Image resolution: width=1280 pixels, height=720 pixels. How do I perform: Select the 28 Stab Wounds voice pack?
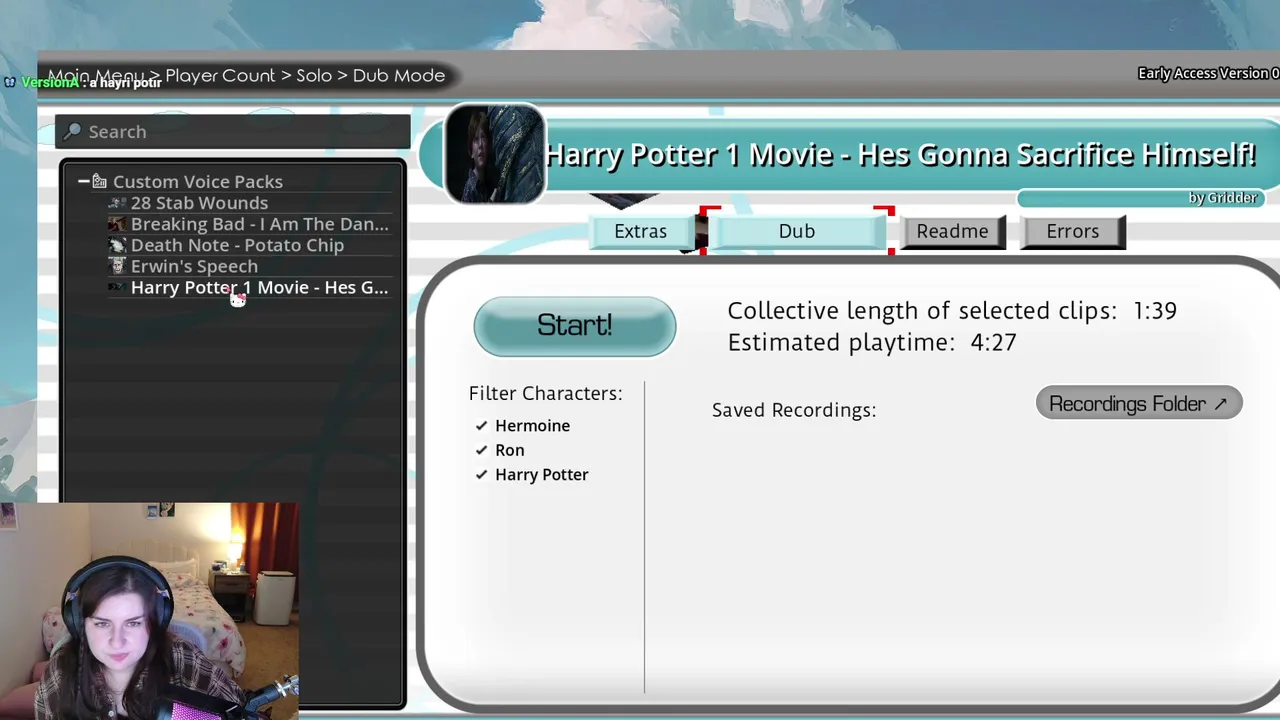[x=199, y=203]
